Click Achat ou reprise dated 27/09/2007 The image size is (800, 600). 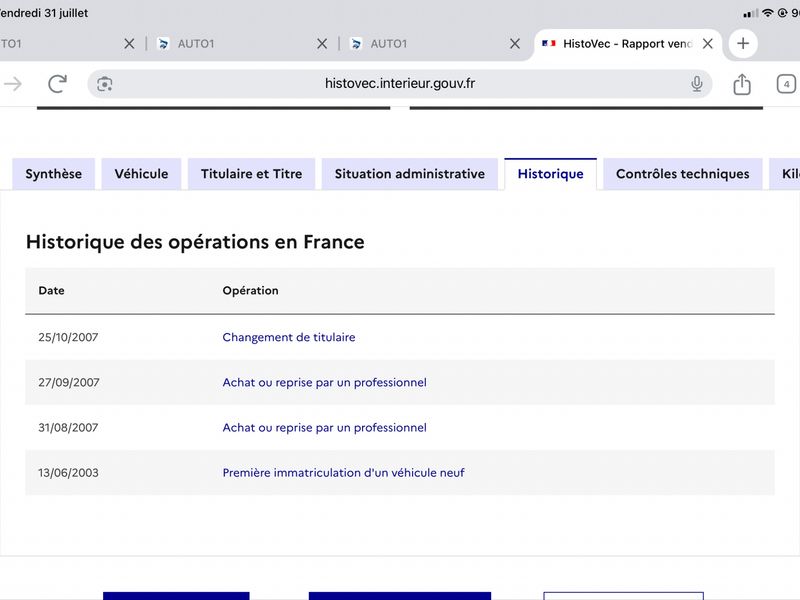(x=324, y=383)
